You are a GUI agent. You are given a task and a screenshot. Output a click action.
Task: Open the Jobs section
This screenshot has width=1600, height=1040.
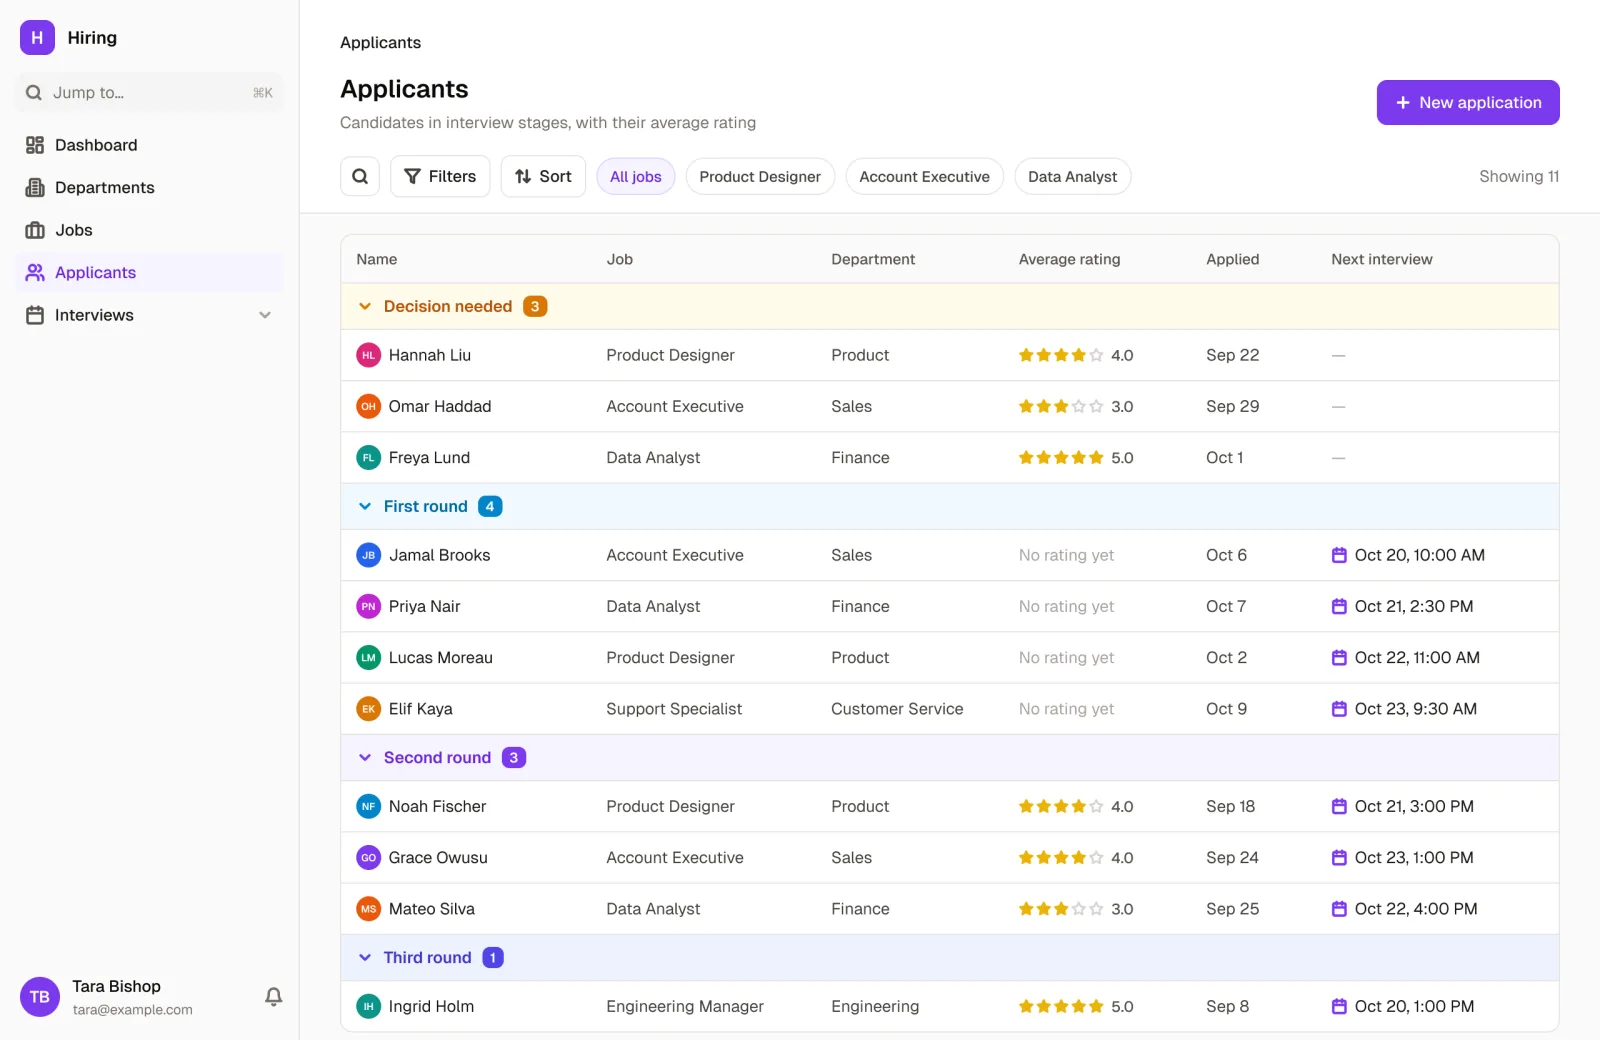pyautogui.click(x=150, y=230)
